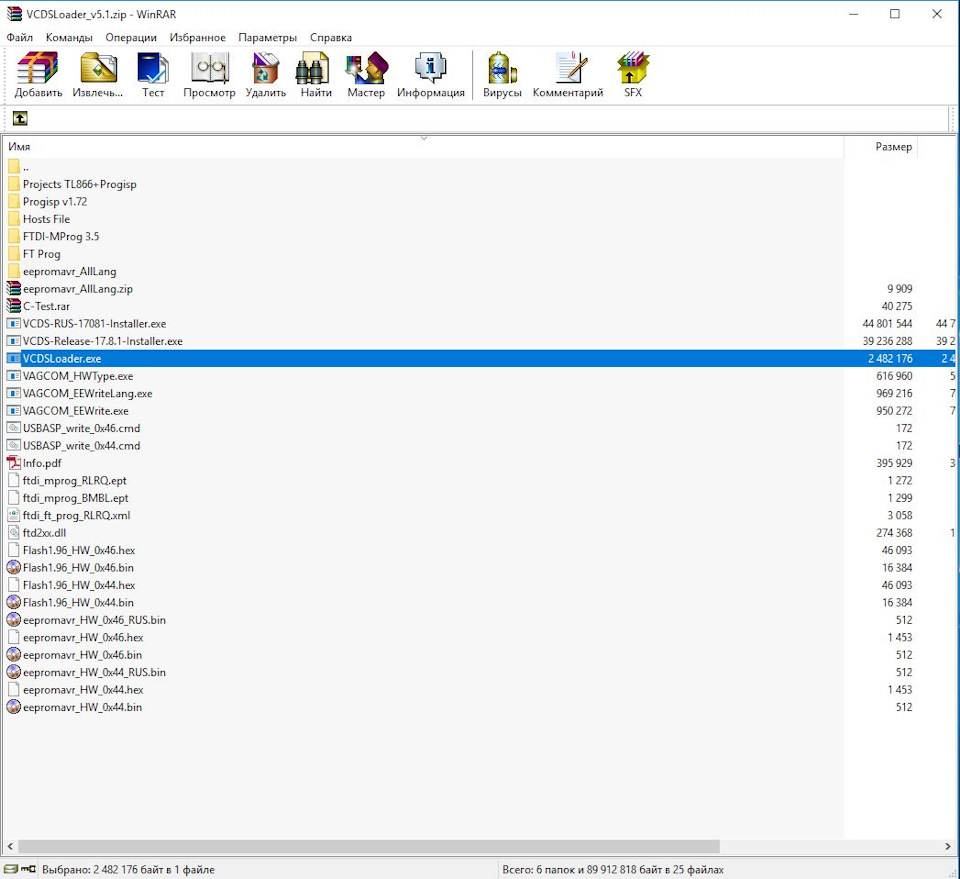Open the Команды menu
Image resolution: width=960 pixels, height=879 pixels.
[69, 37]
